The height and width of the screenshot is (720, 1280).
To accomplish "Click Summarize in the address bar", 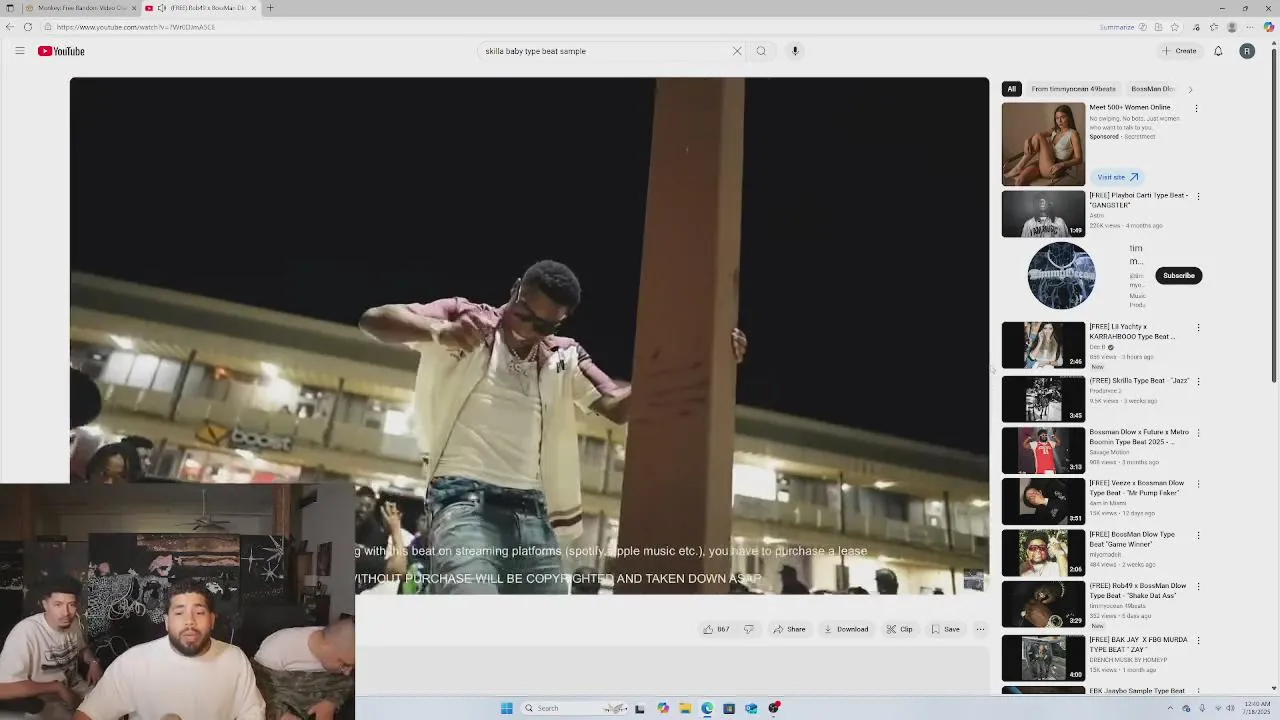I will [x=1117, y=27].
